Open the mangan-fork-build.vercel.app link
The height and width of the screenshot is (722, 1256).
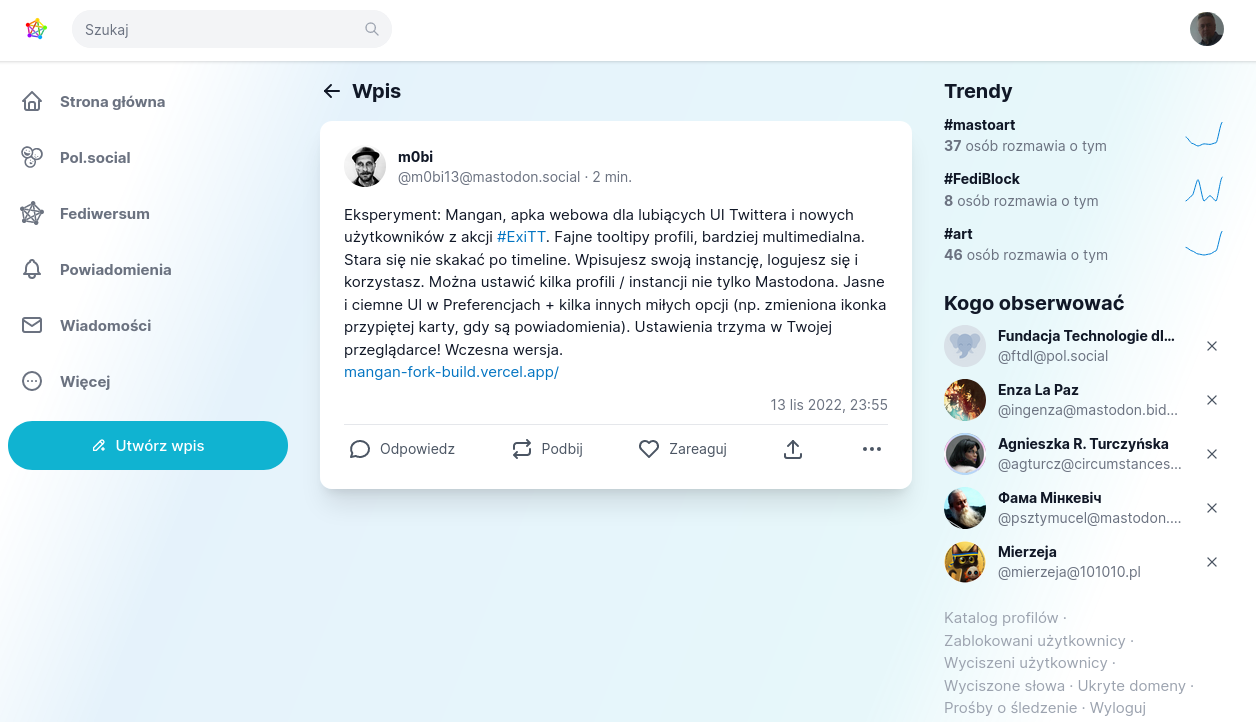point(451,372)
